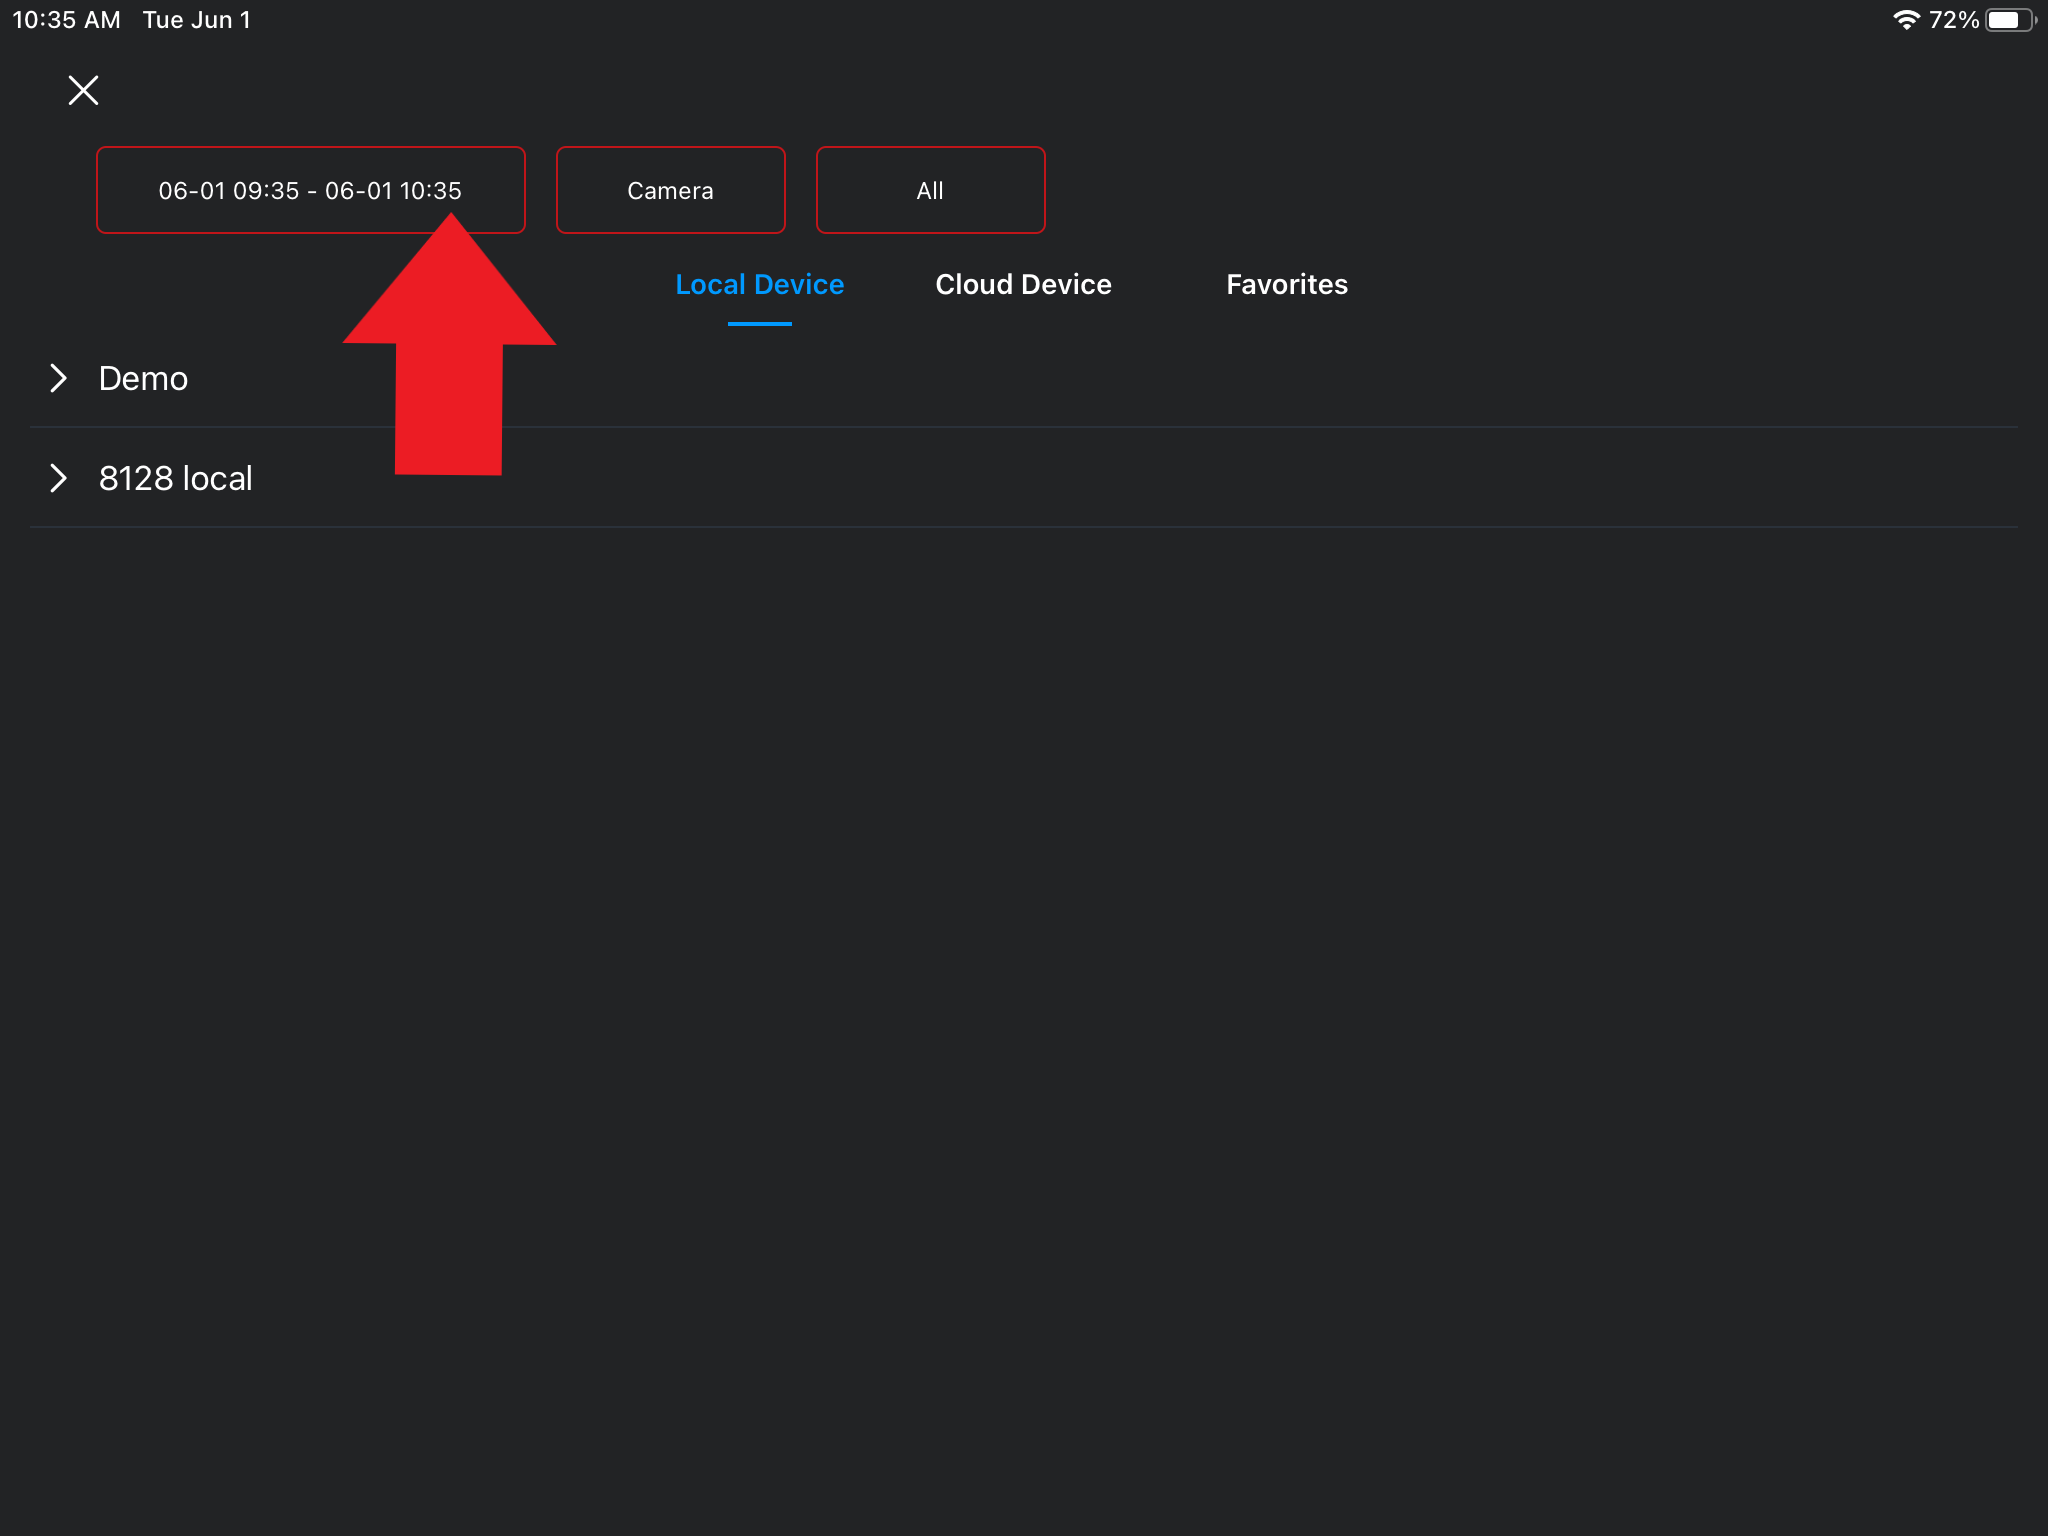
Task: Open the date and time range selector
Action: 310,189
